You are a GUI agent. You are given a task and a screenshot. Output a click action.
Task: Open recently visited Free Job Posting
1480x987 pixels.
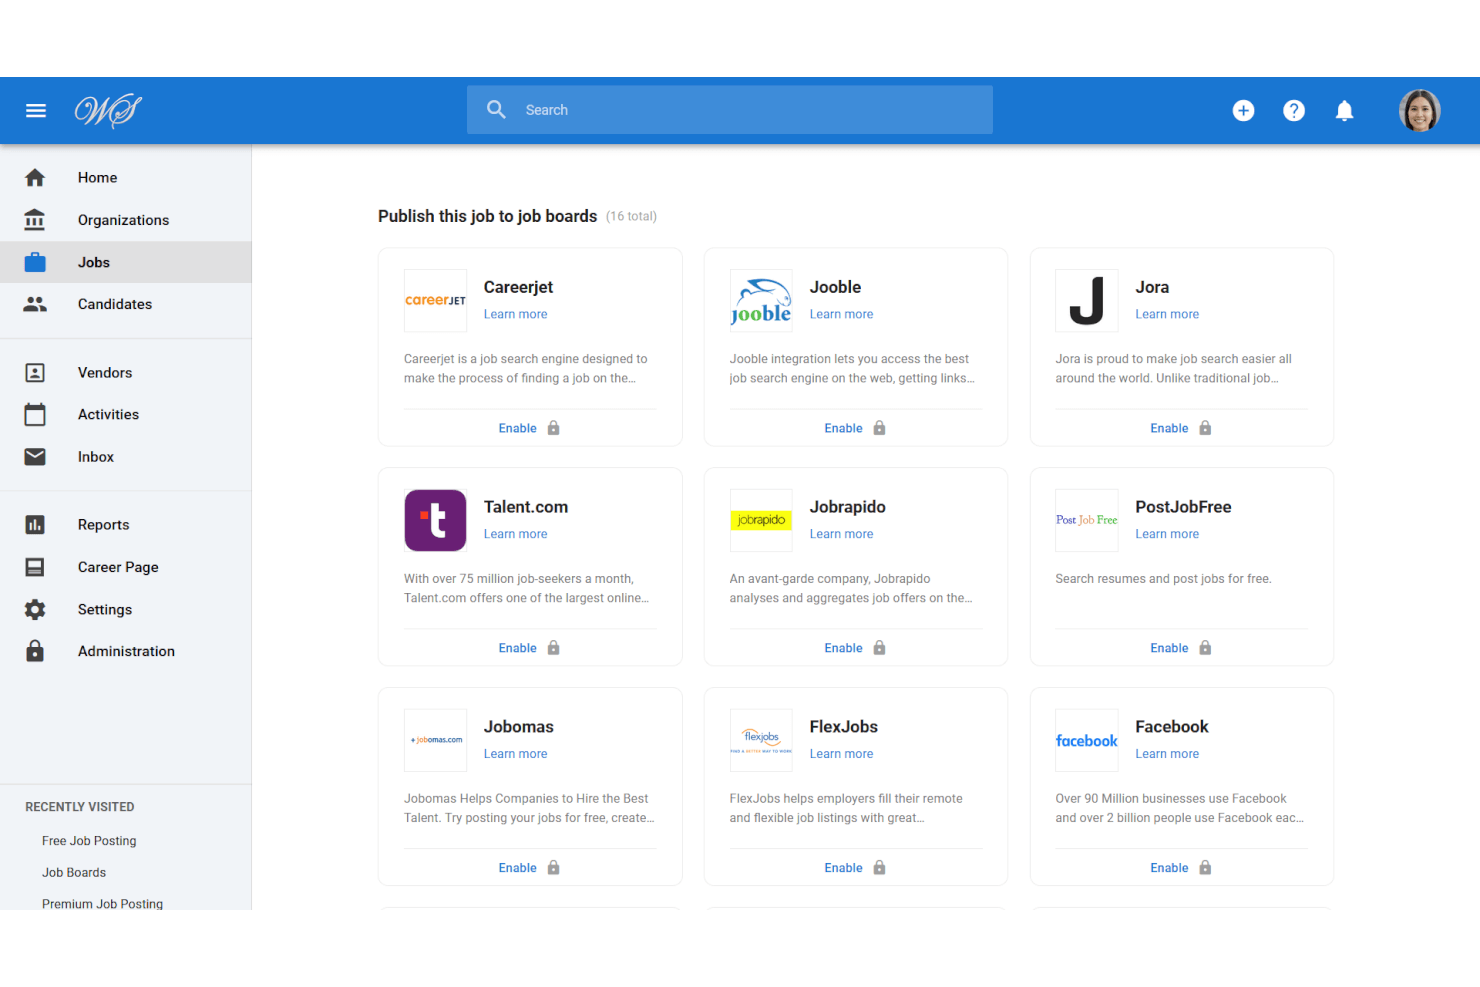(89, 841)
